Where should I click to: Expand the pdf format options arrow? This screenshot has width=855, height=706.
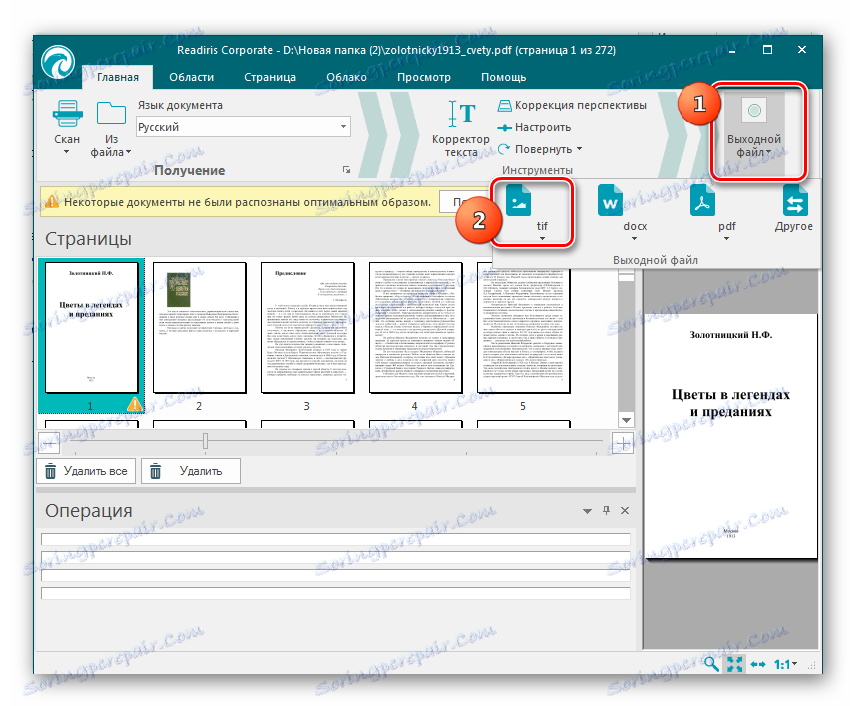tap(726, 238)
